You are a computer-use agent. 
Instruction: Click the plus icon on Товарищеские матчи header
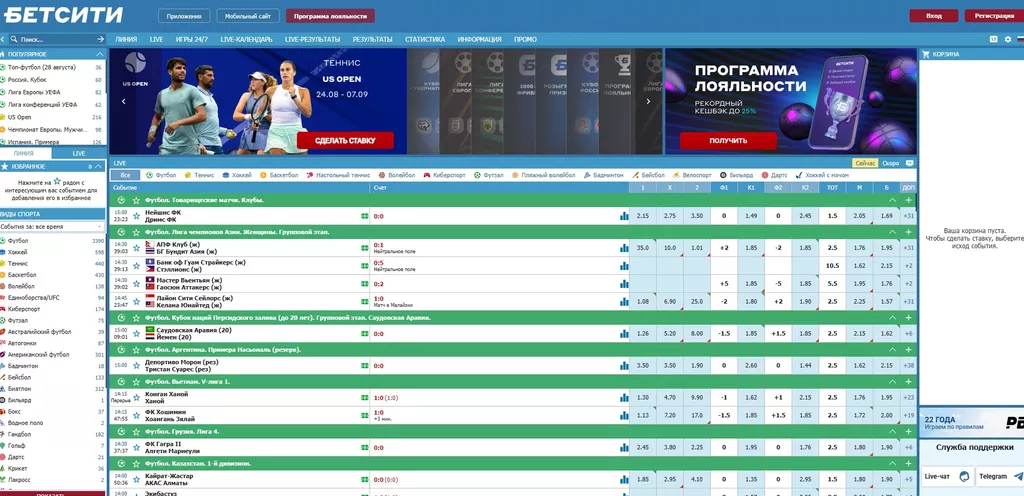pos(908,200)
